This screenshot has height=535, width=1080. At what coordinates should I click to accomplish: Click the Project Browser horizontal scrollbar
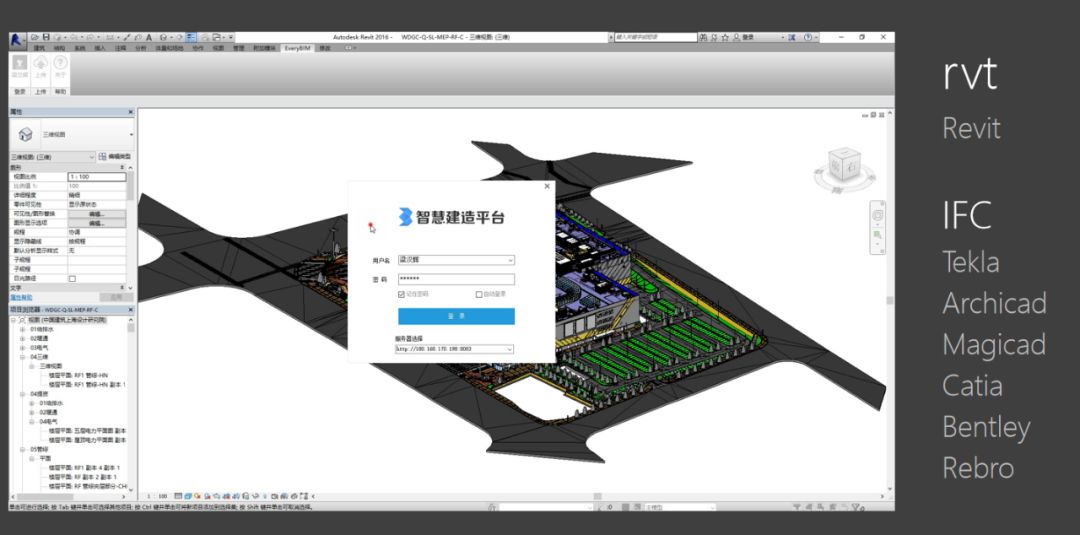tap(69, 496)
